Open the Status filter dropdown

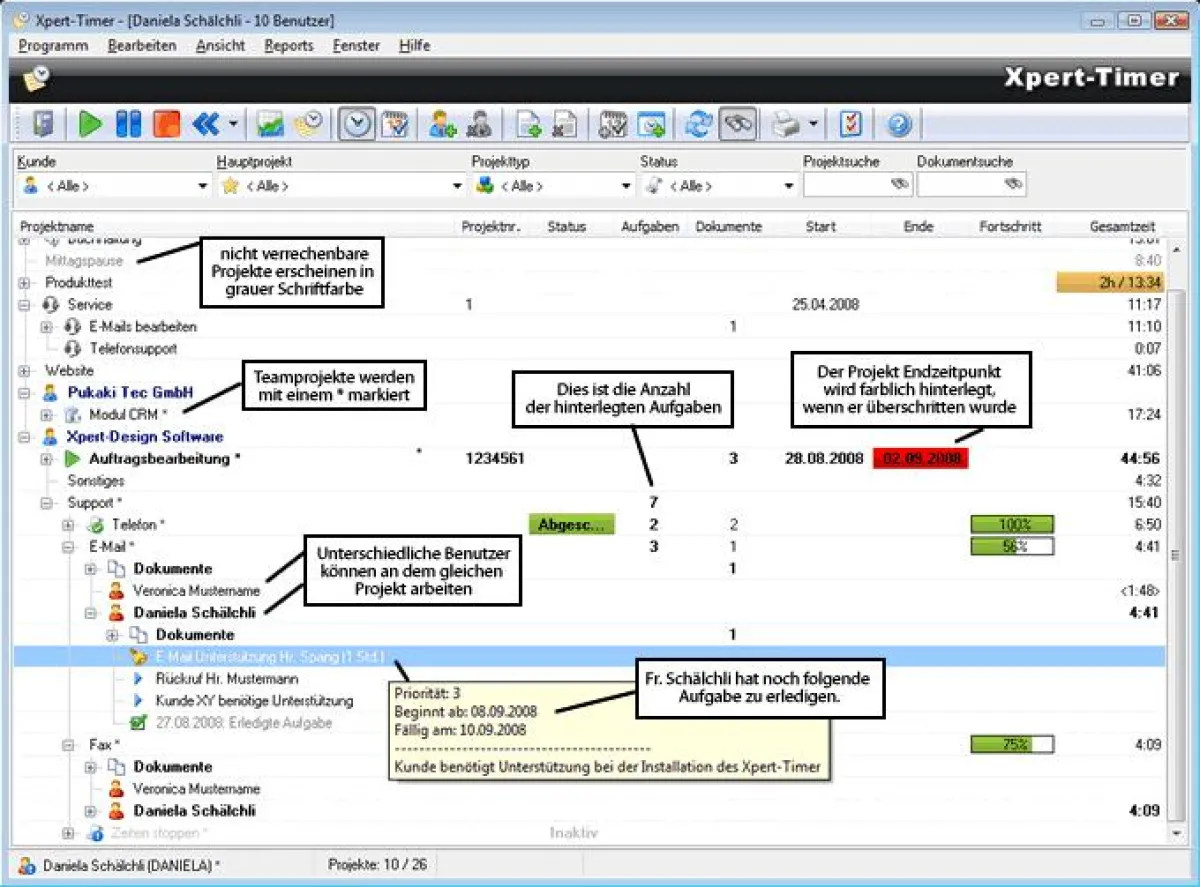pyautogui.click(x=789, y=186)
